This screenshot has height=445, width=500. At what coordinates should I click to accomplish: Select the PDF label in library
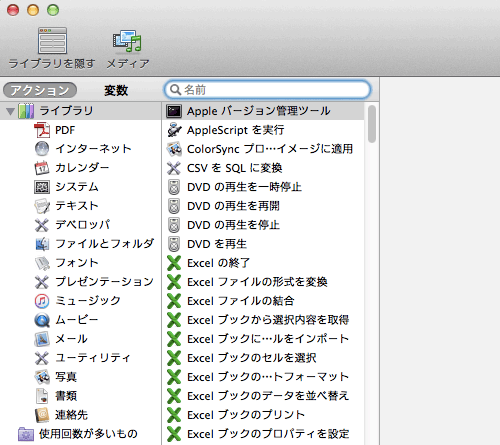[65, 130]
